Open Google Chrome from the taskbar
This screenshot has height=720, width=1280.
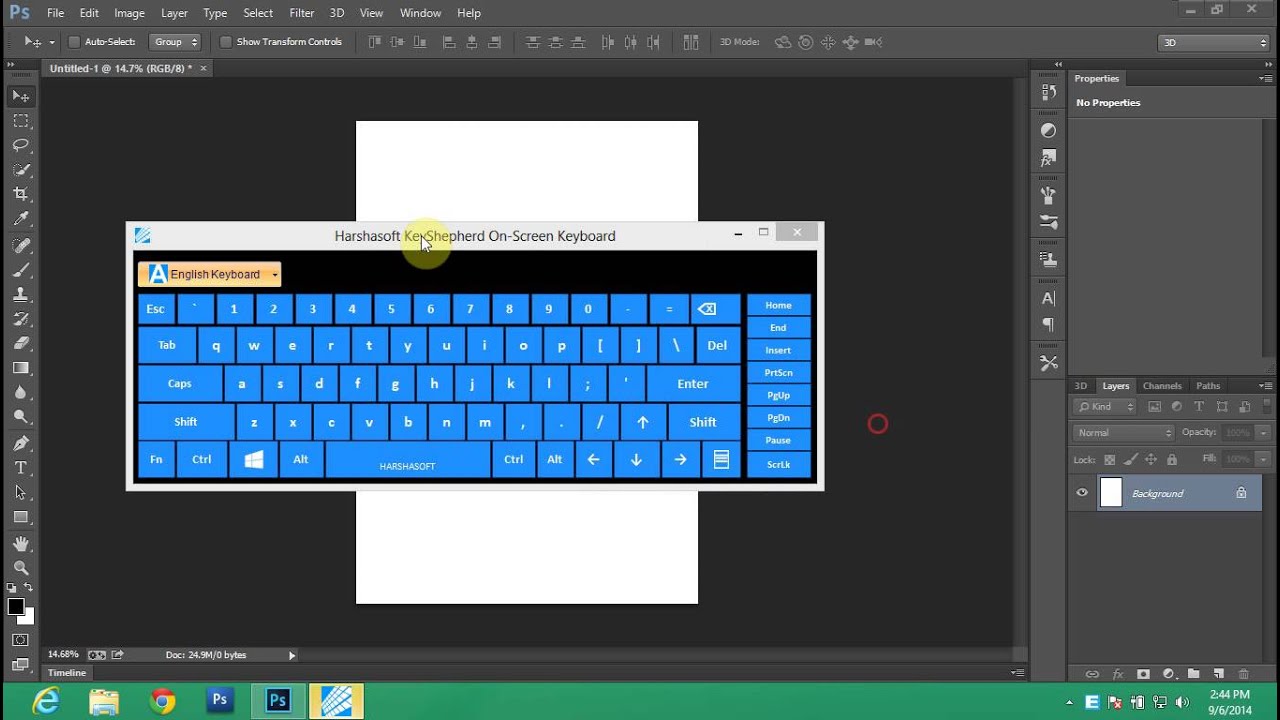pyautogui.click(x=163, y=701)
